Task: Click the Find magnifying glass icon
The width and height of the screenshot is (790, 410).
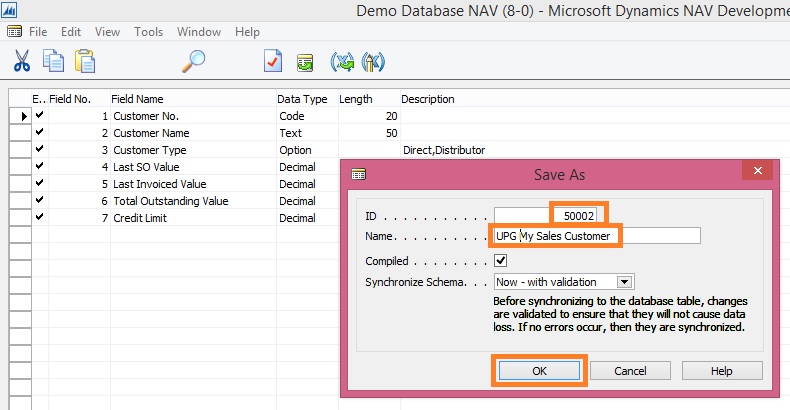Action: click(193, 61)
